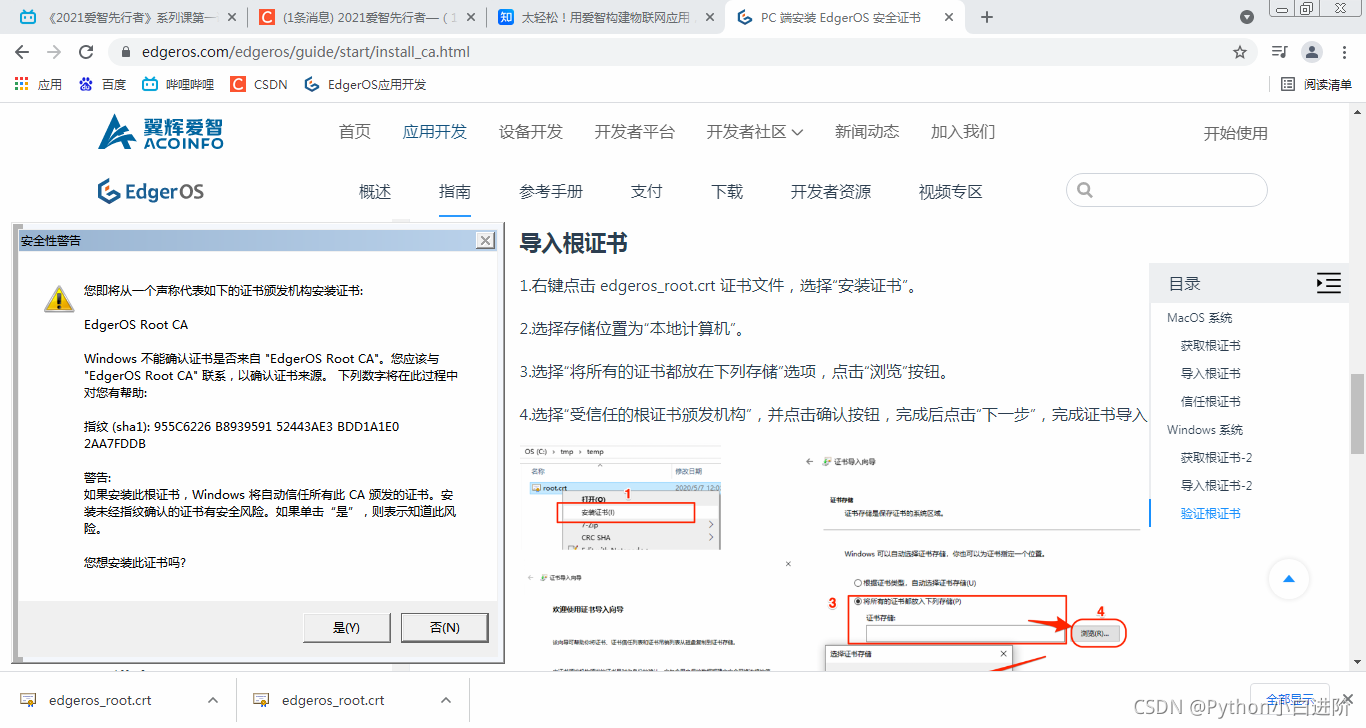The image size is (1366, 728).
Task: Click 否(N) to decline the certificate
Action: (x=444, y=627)
